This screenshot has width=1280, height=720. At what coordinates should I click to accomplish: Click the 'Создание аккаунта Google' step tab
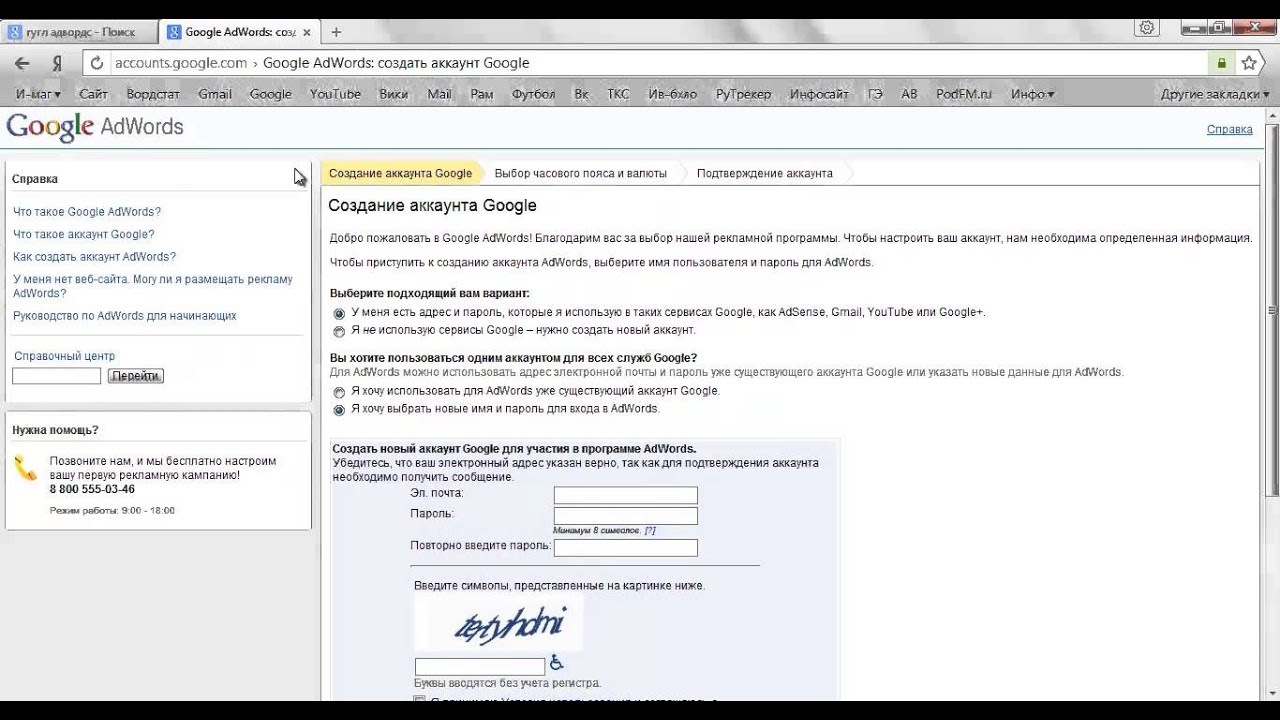400,173
